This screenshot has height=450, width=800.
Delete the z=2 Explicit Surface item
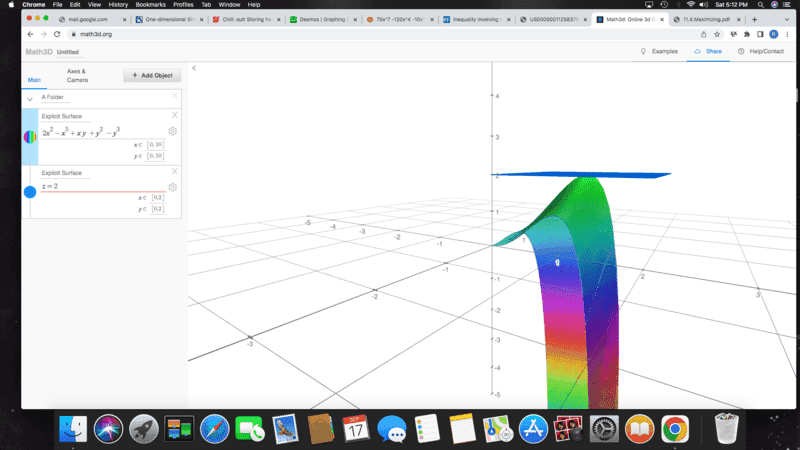point(175,171)
